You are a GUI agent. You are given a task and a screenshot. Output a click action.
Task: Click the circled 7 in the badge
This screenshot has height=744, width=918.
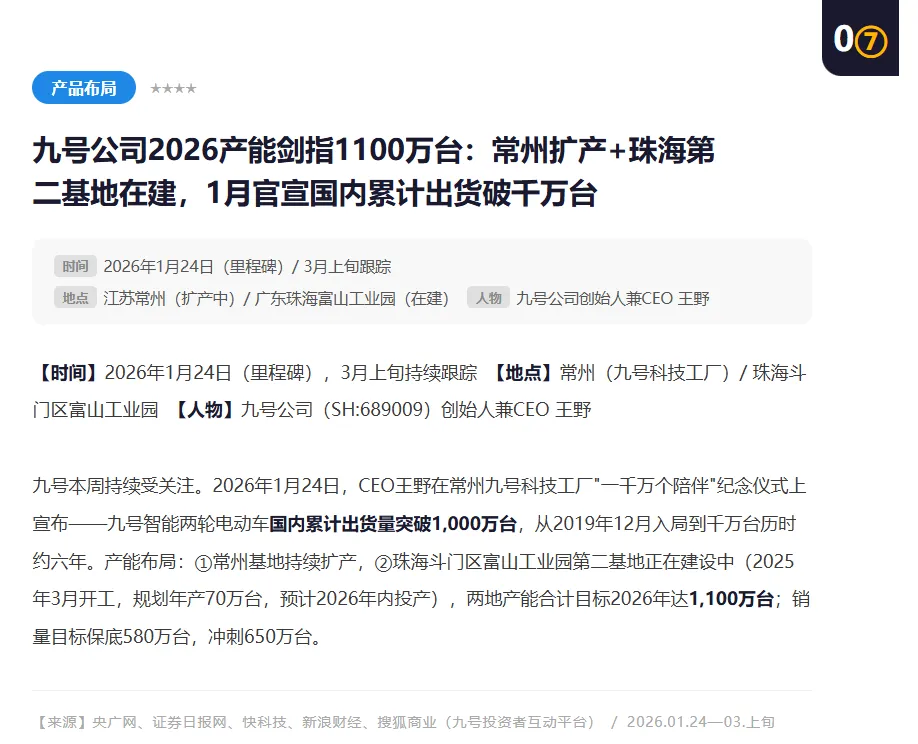point(871,41)
